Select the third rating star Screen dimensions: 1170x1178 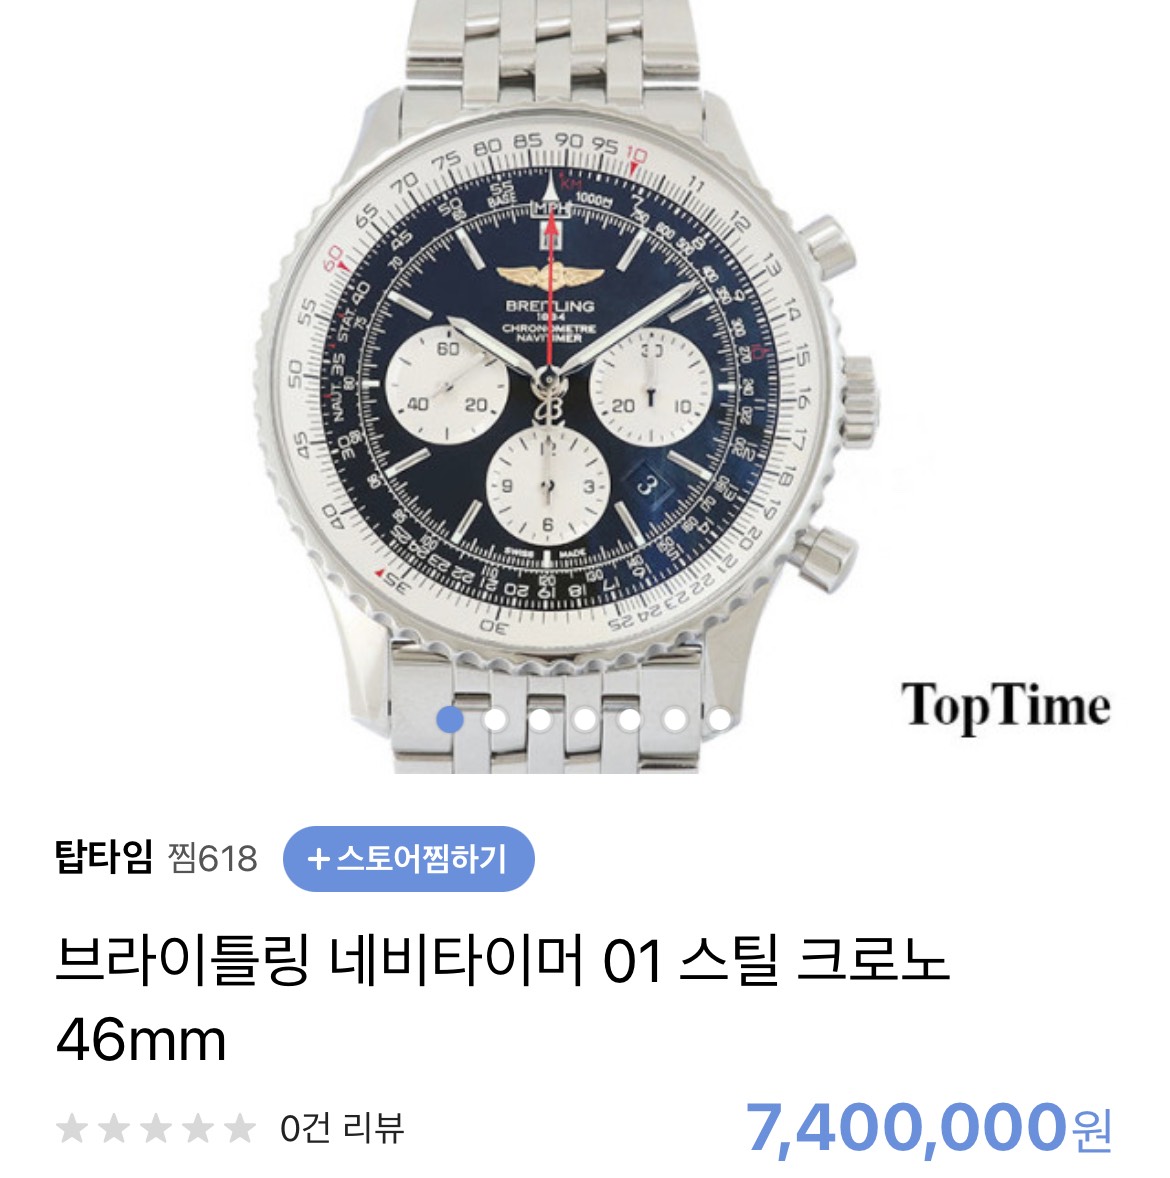click(x=156, y=1128)
